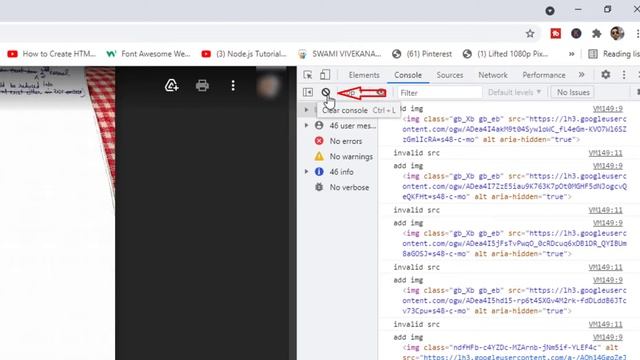
Task: Click the first 'invalid src' log message
Action: click(416, 153)
